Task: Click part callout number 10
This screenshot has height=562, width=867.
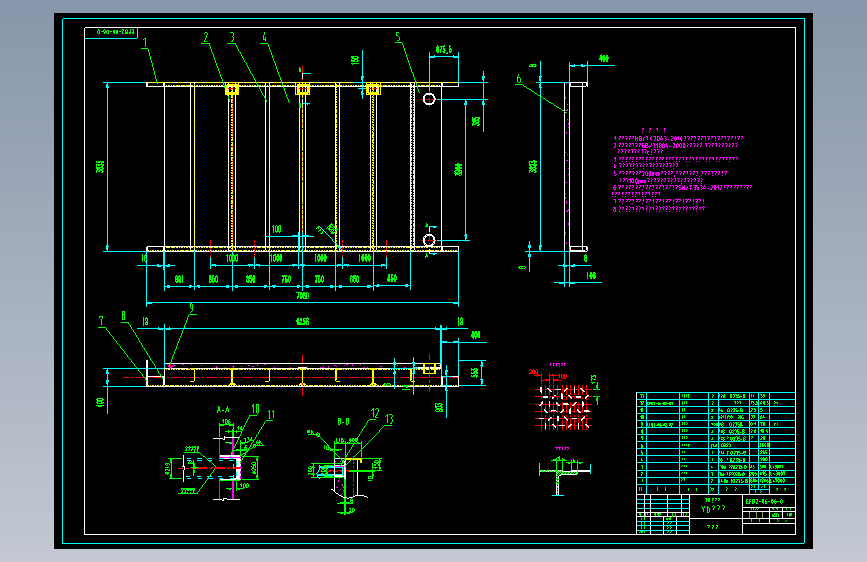Action: [255, 409]
